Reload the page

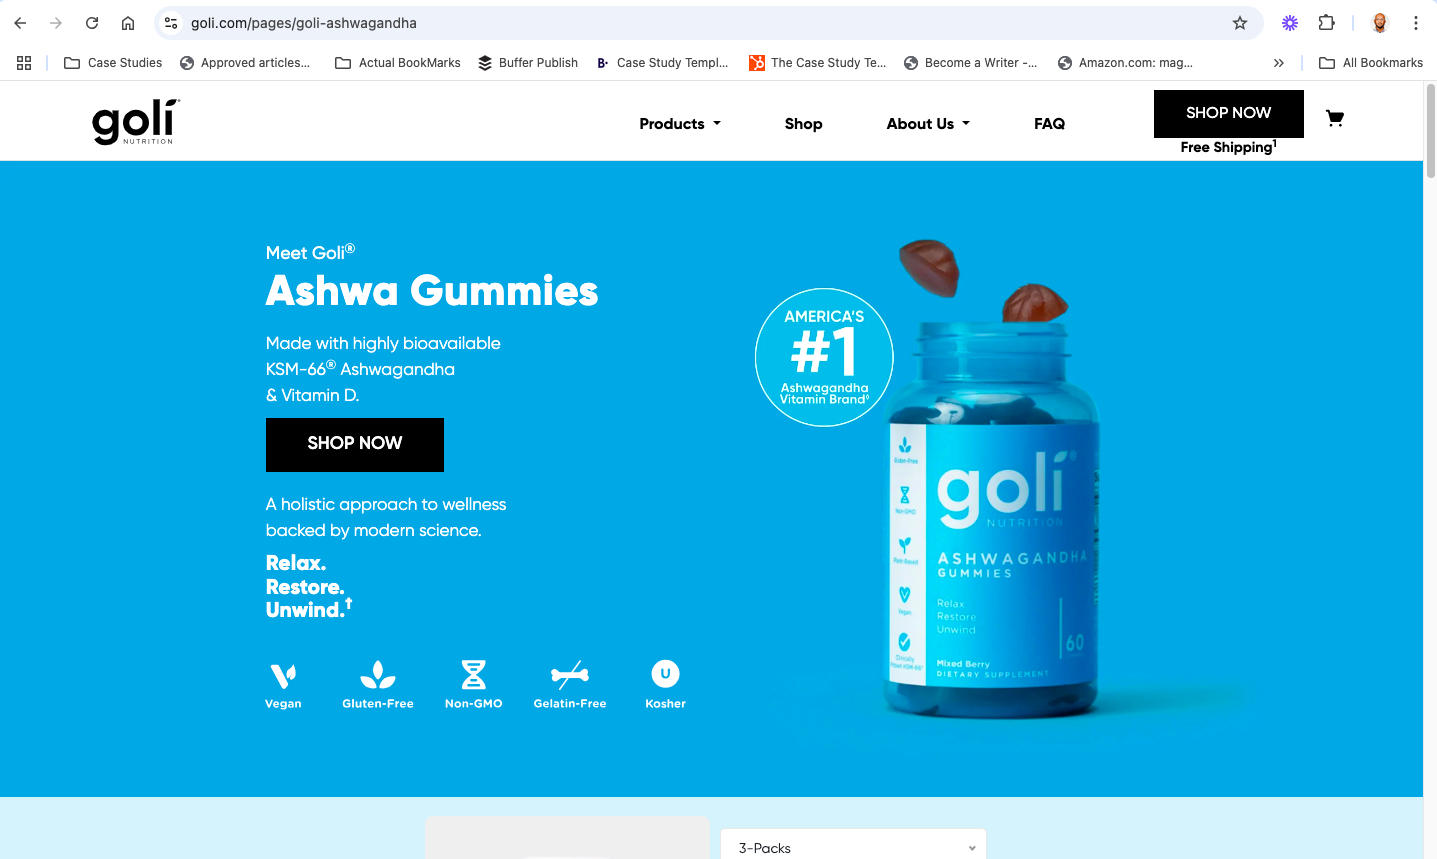[x=92, y=23]
